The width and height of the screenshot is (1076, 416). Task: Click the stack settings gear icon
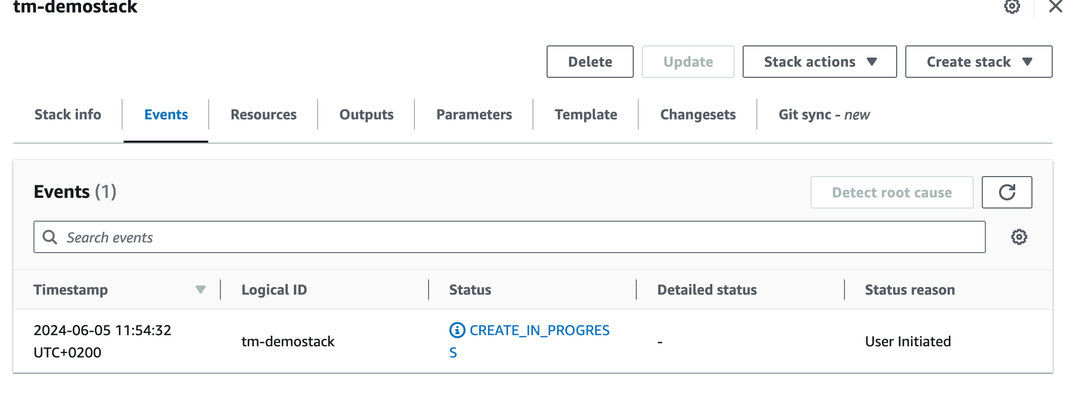click(1012, 7)
